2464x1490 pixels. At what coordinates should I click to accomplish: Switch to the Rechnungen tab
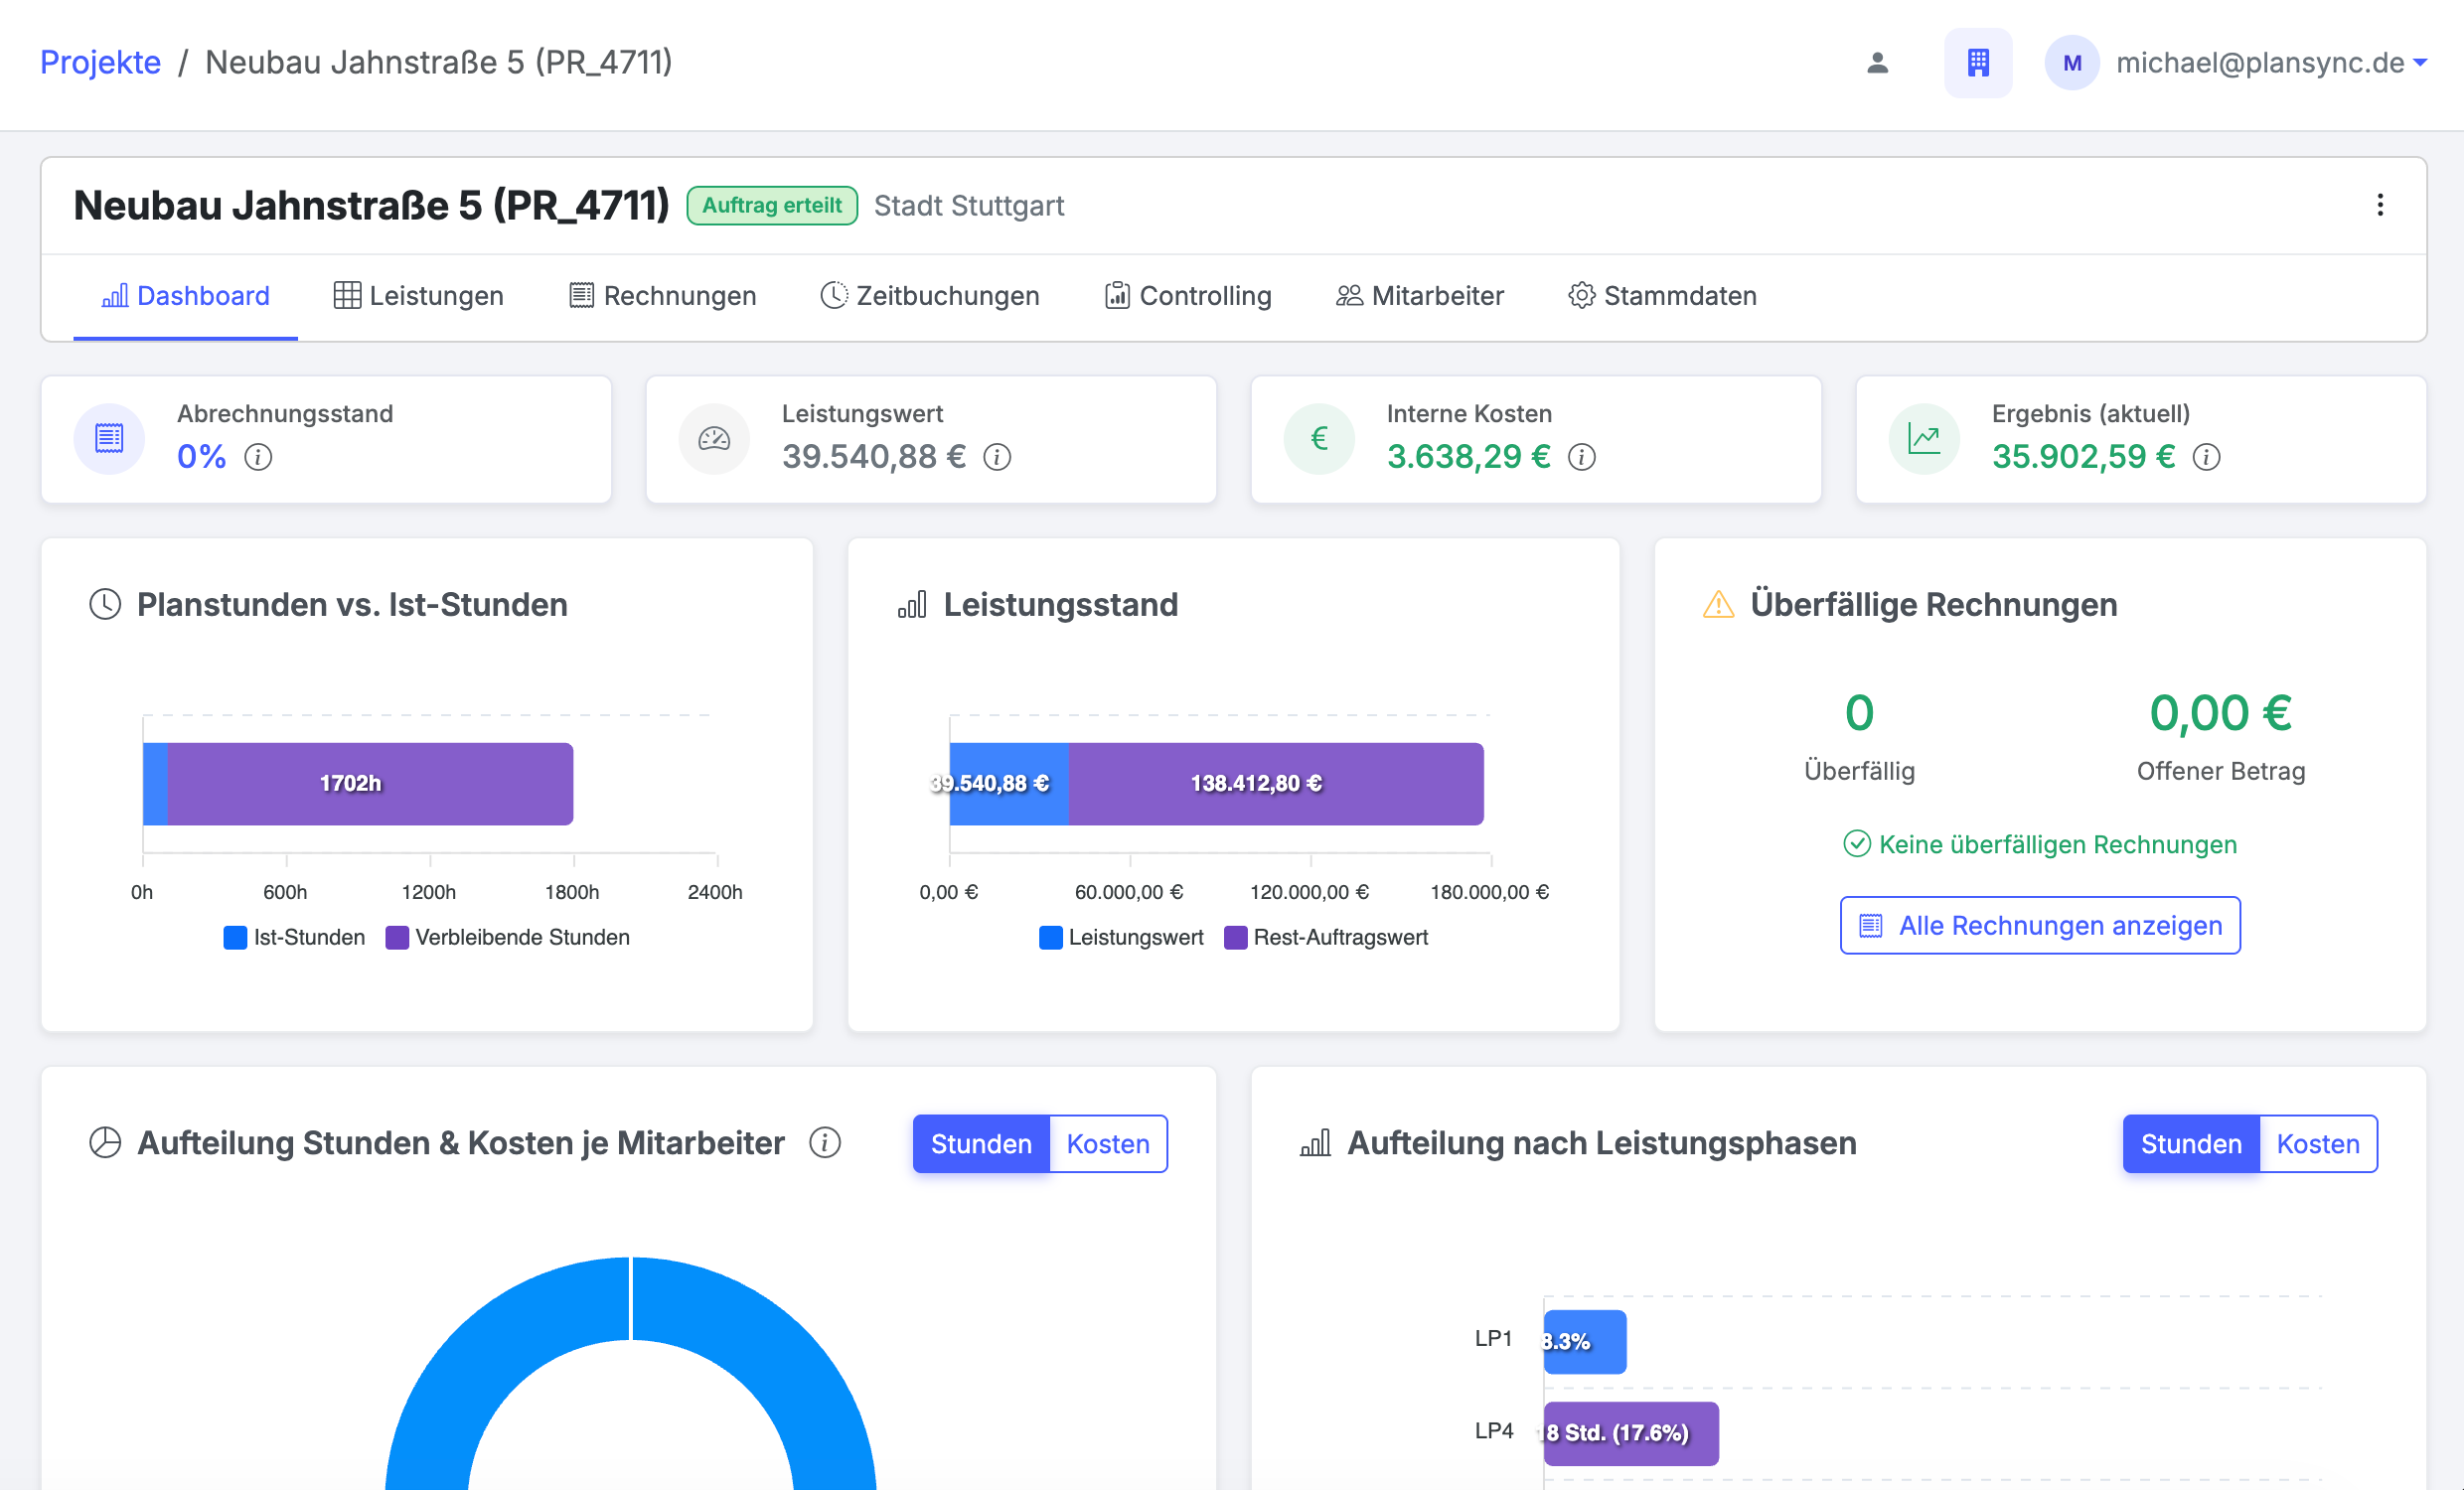[661, 295]
